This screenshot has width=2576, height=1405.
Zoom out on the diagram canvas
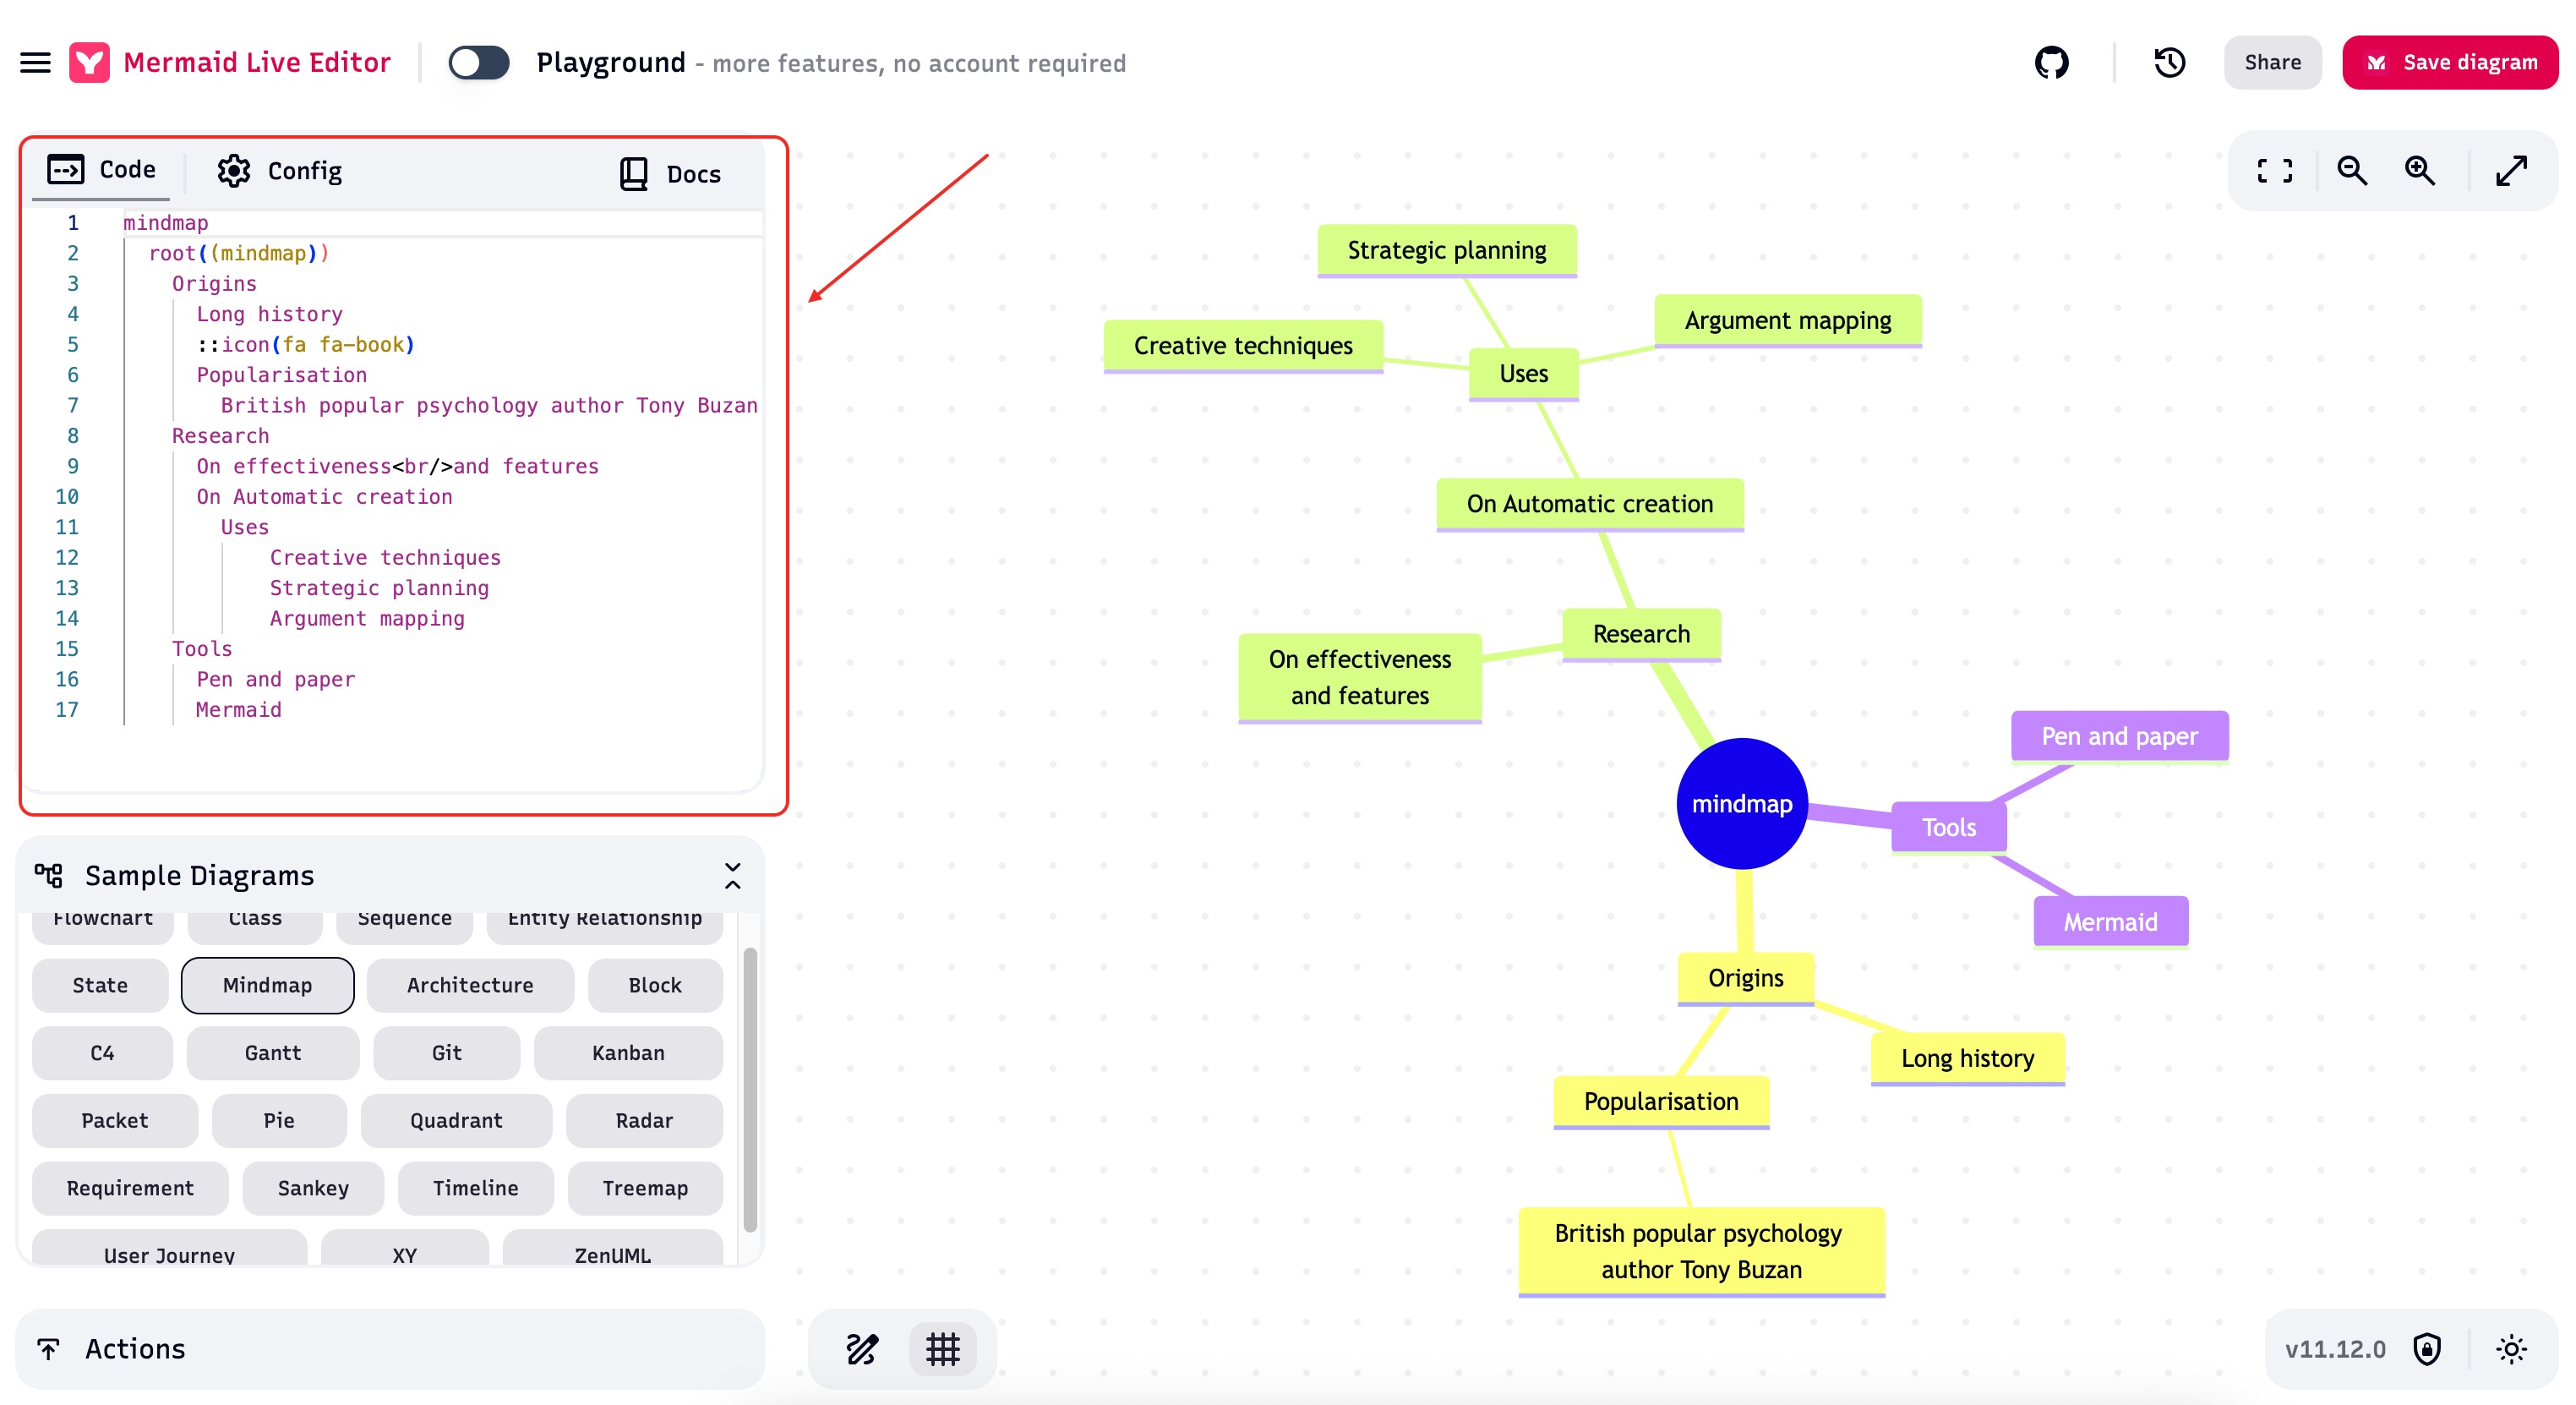click(x=2352, y=170)
